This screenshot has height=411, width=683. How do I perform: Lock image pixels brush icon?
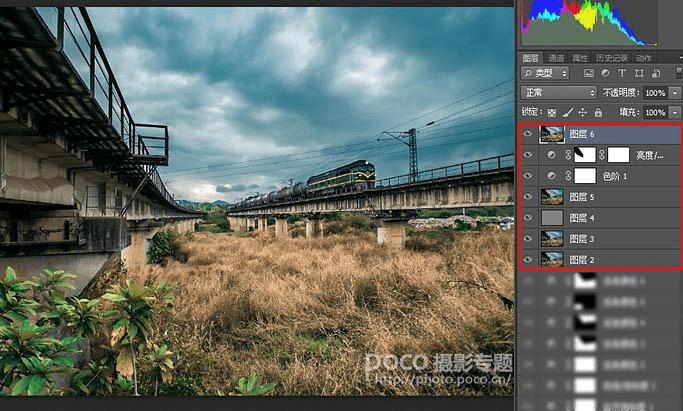(567, 113)
